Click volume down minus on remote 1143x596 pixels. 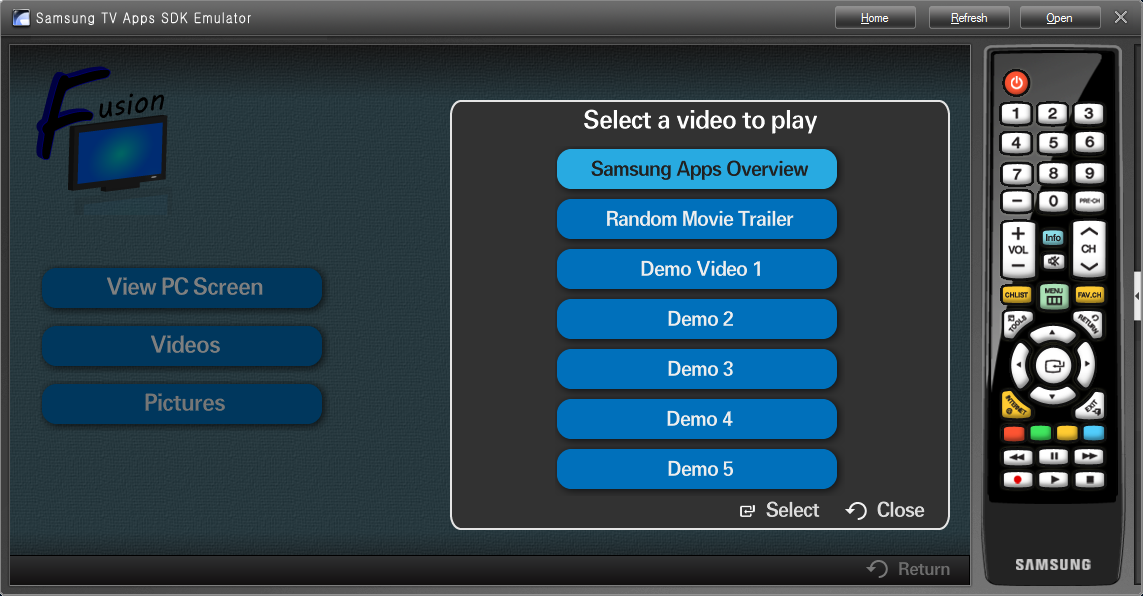[x=1018, y=266]
